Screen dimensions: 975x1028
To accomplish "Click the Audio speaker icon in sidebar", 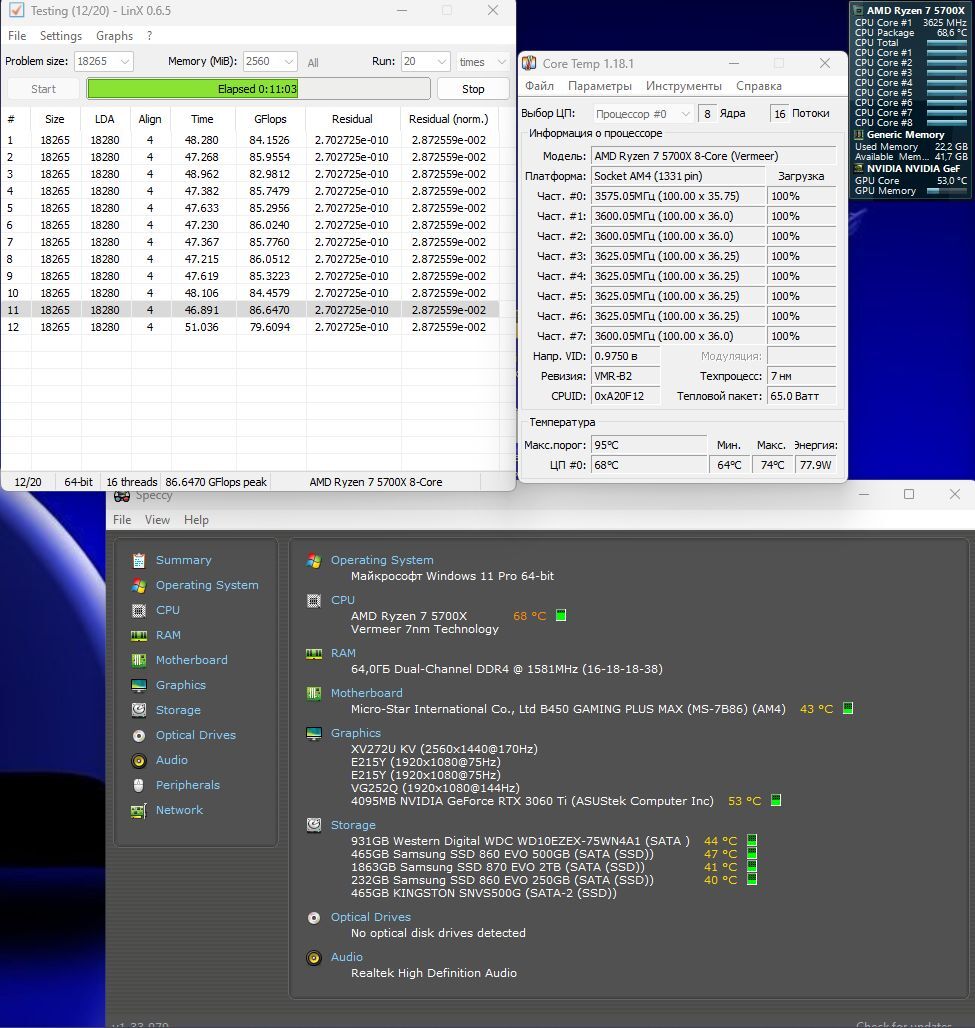I will [138, 761].
